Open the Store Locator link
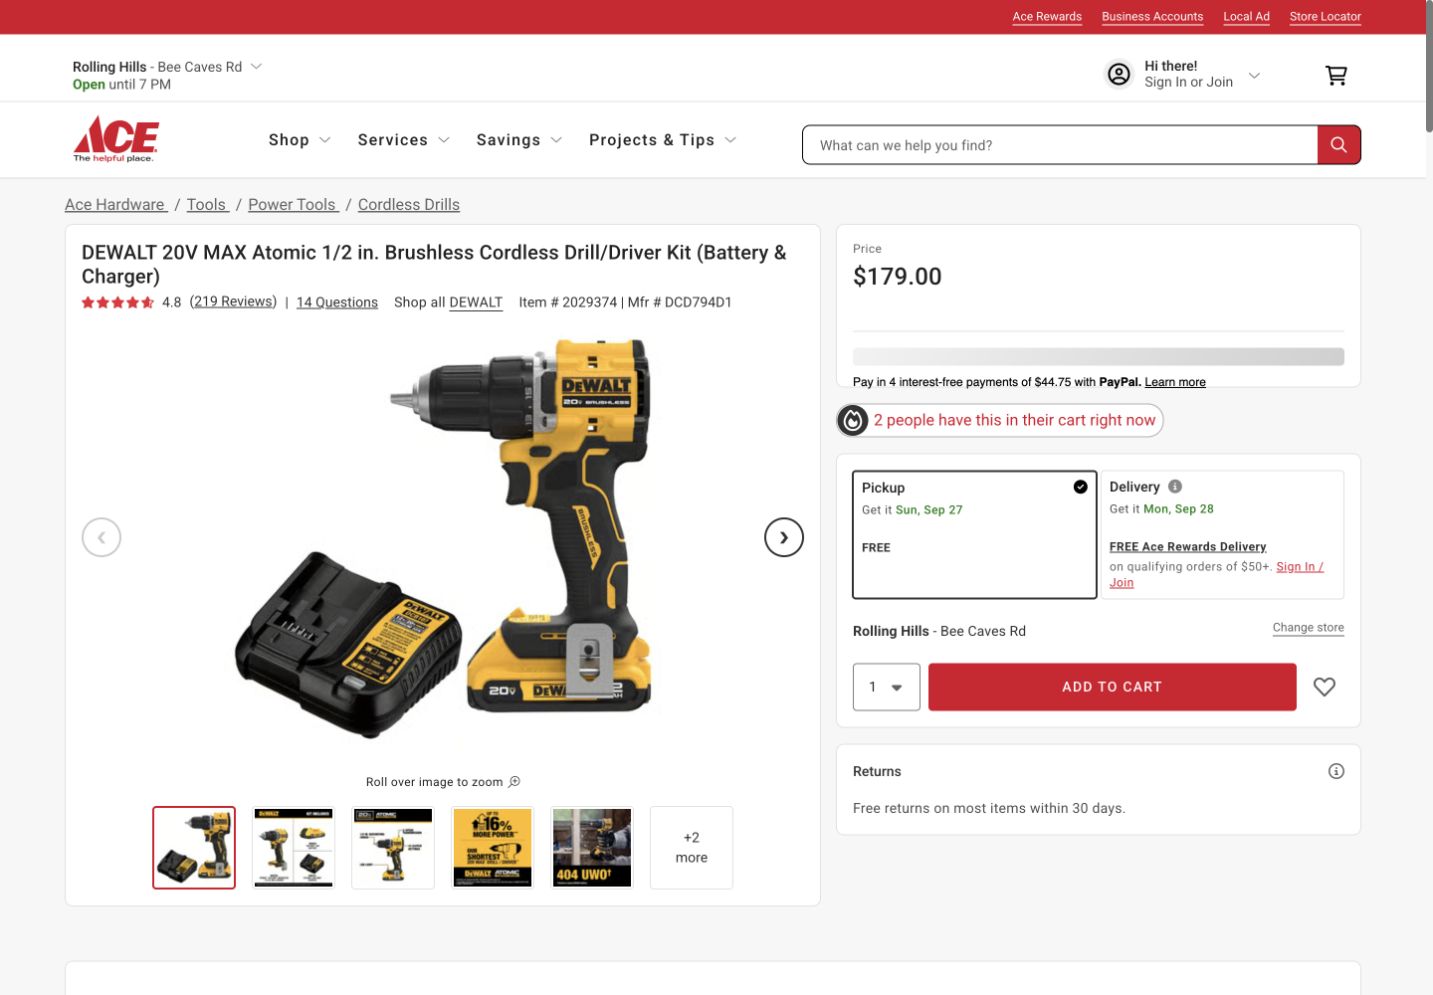The width and height of the screenshot is (1433, 995). [1325, 17]
